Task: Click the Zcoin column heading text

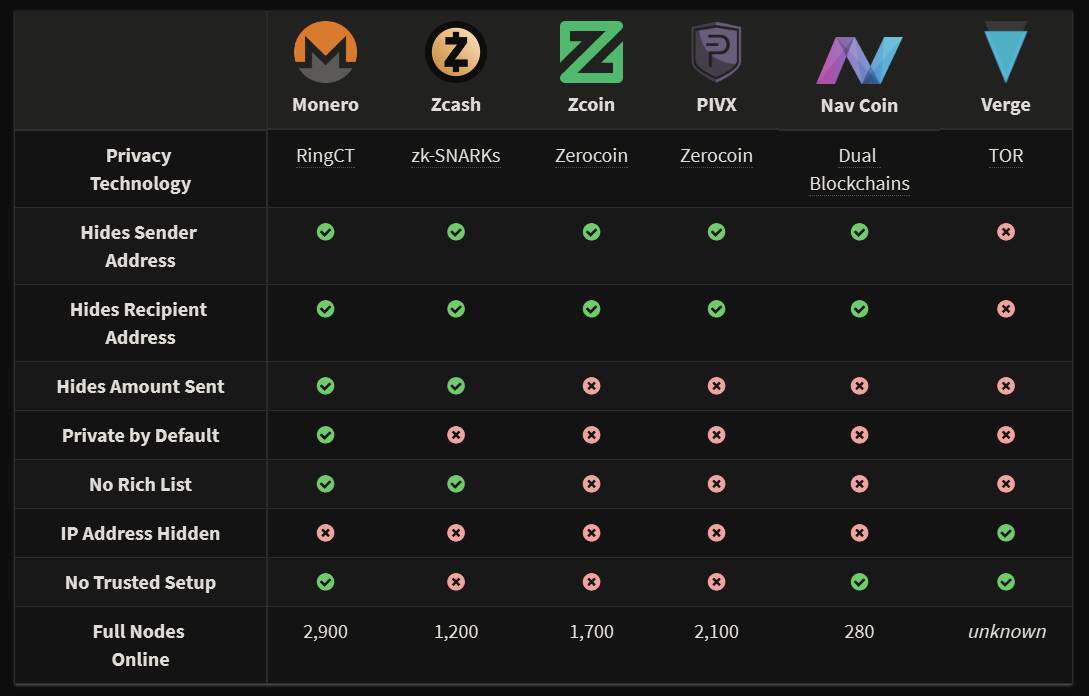Action: tap(591, 105)
